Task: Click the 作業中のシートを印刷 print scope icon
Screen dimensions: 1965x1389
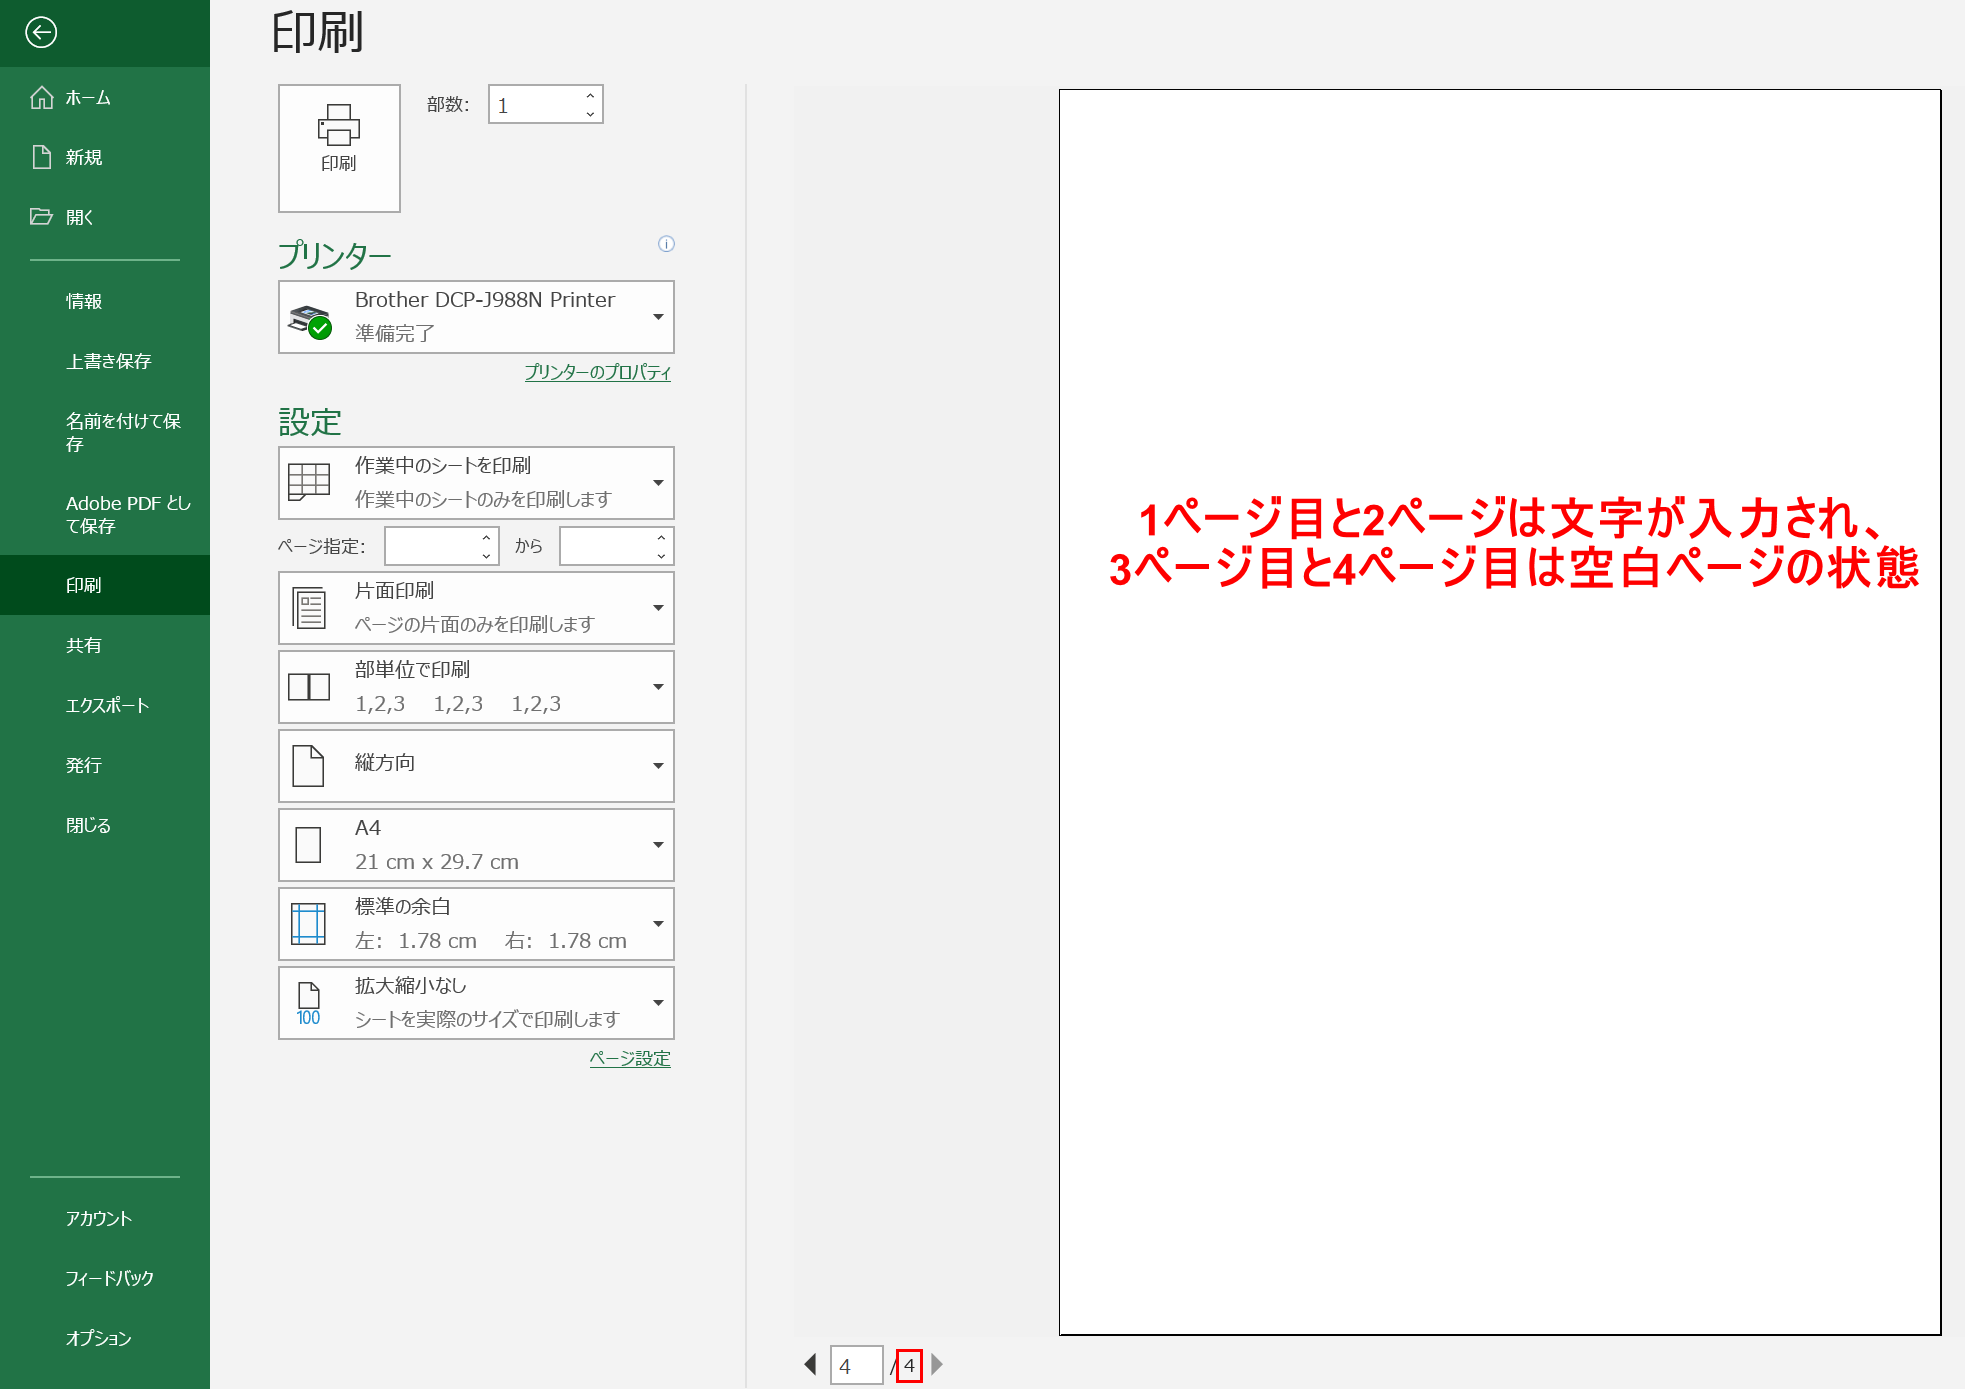Action: coord(308,478)
